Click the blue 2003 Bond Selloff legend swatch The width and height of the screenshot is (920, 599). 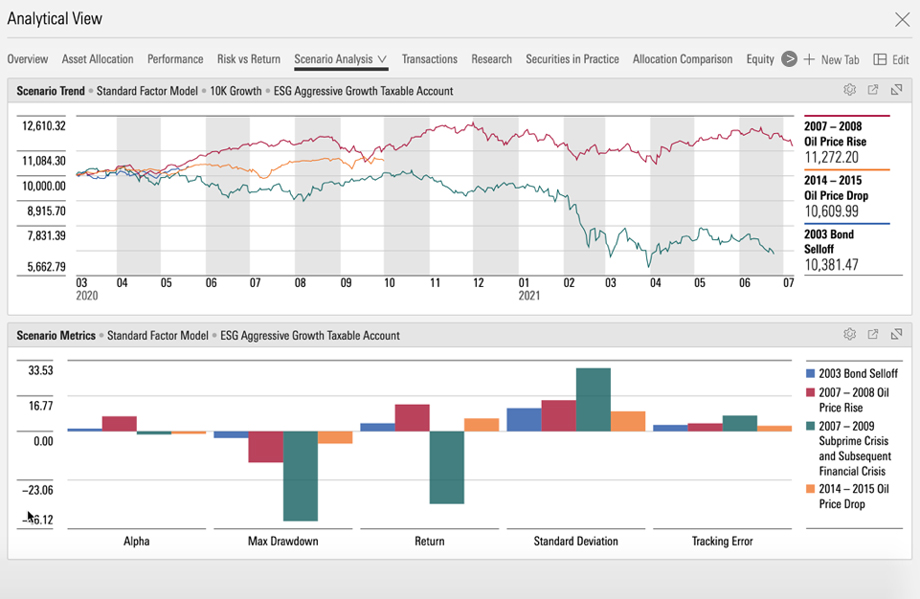coord(811,373)
